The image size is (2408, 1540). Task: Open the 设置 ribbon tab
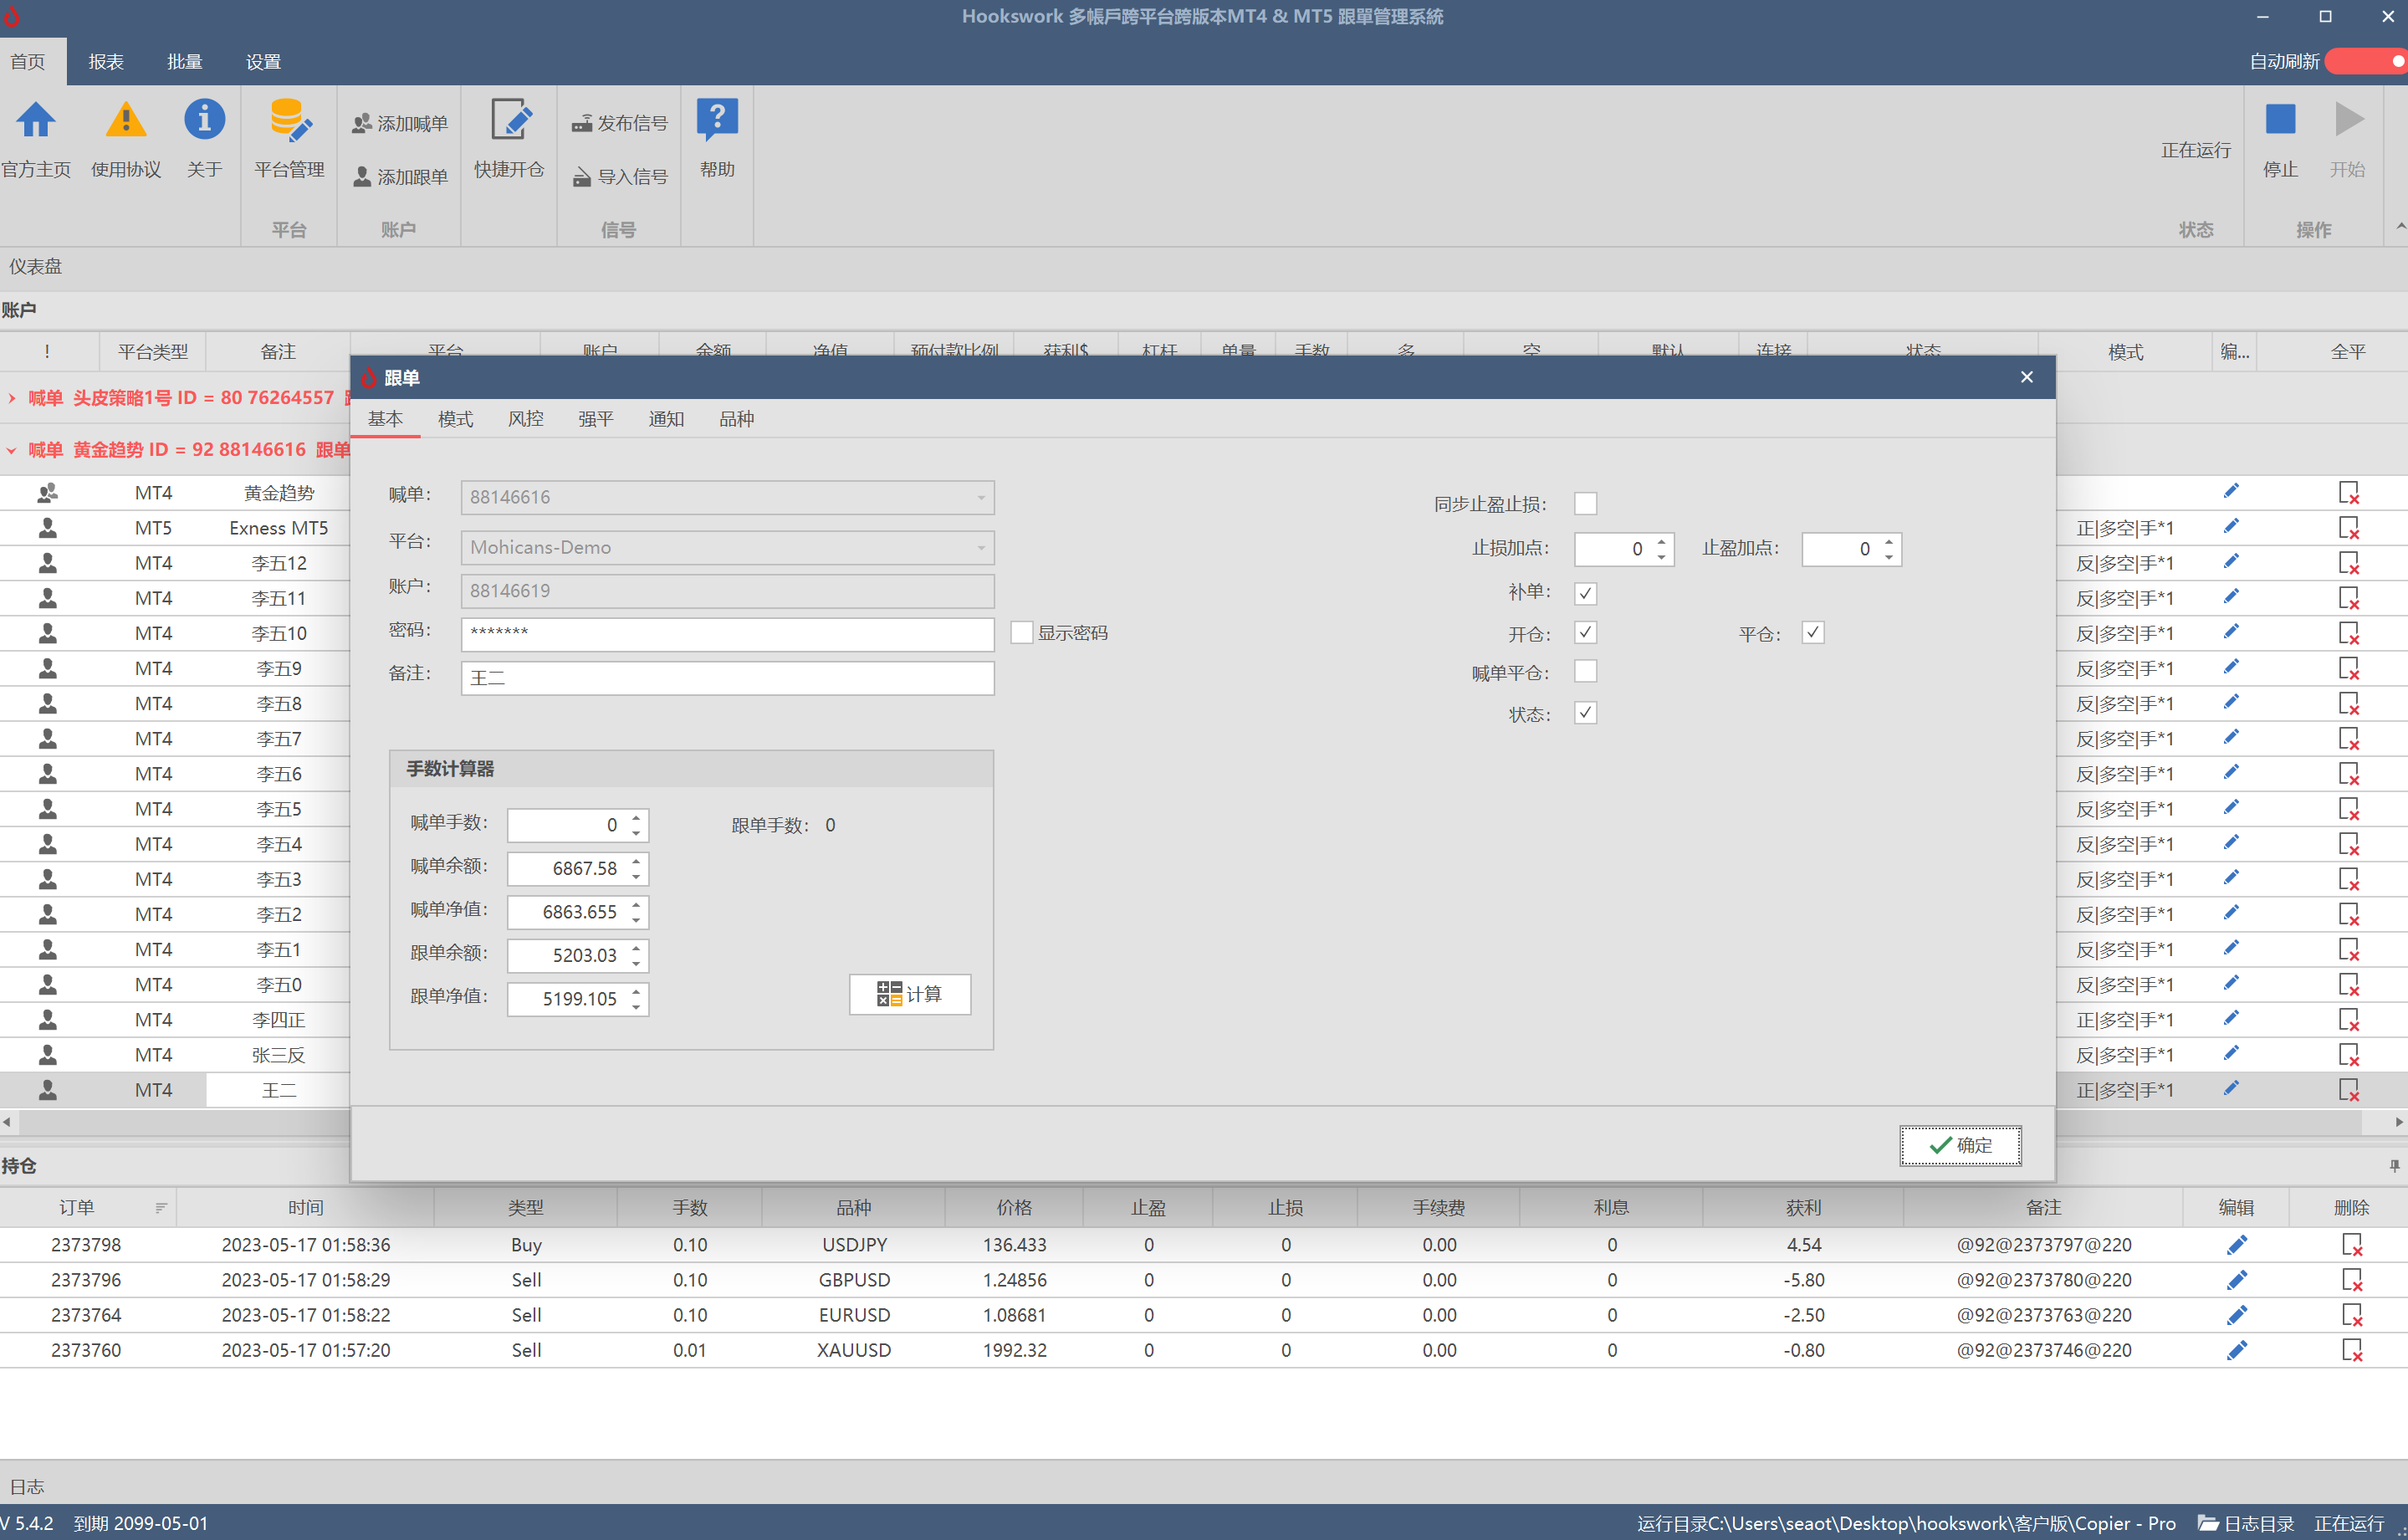click(x=263, y=62)
